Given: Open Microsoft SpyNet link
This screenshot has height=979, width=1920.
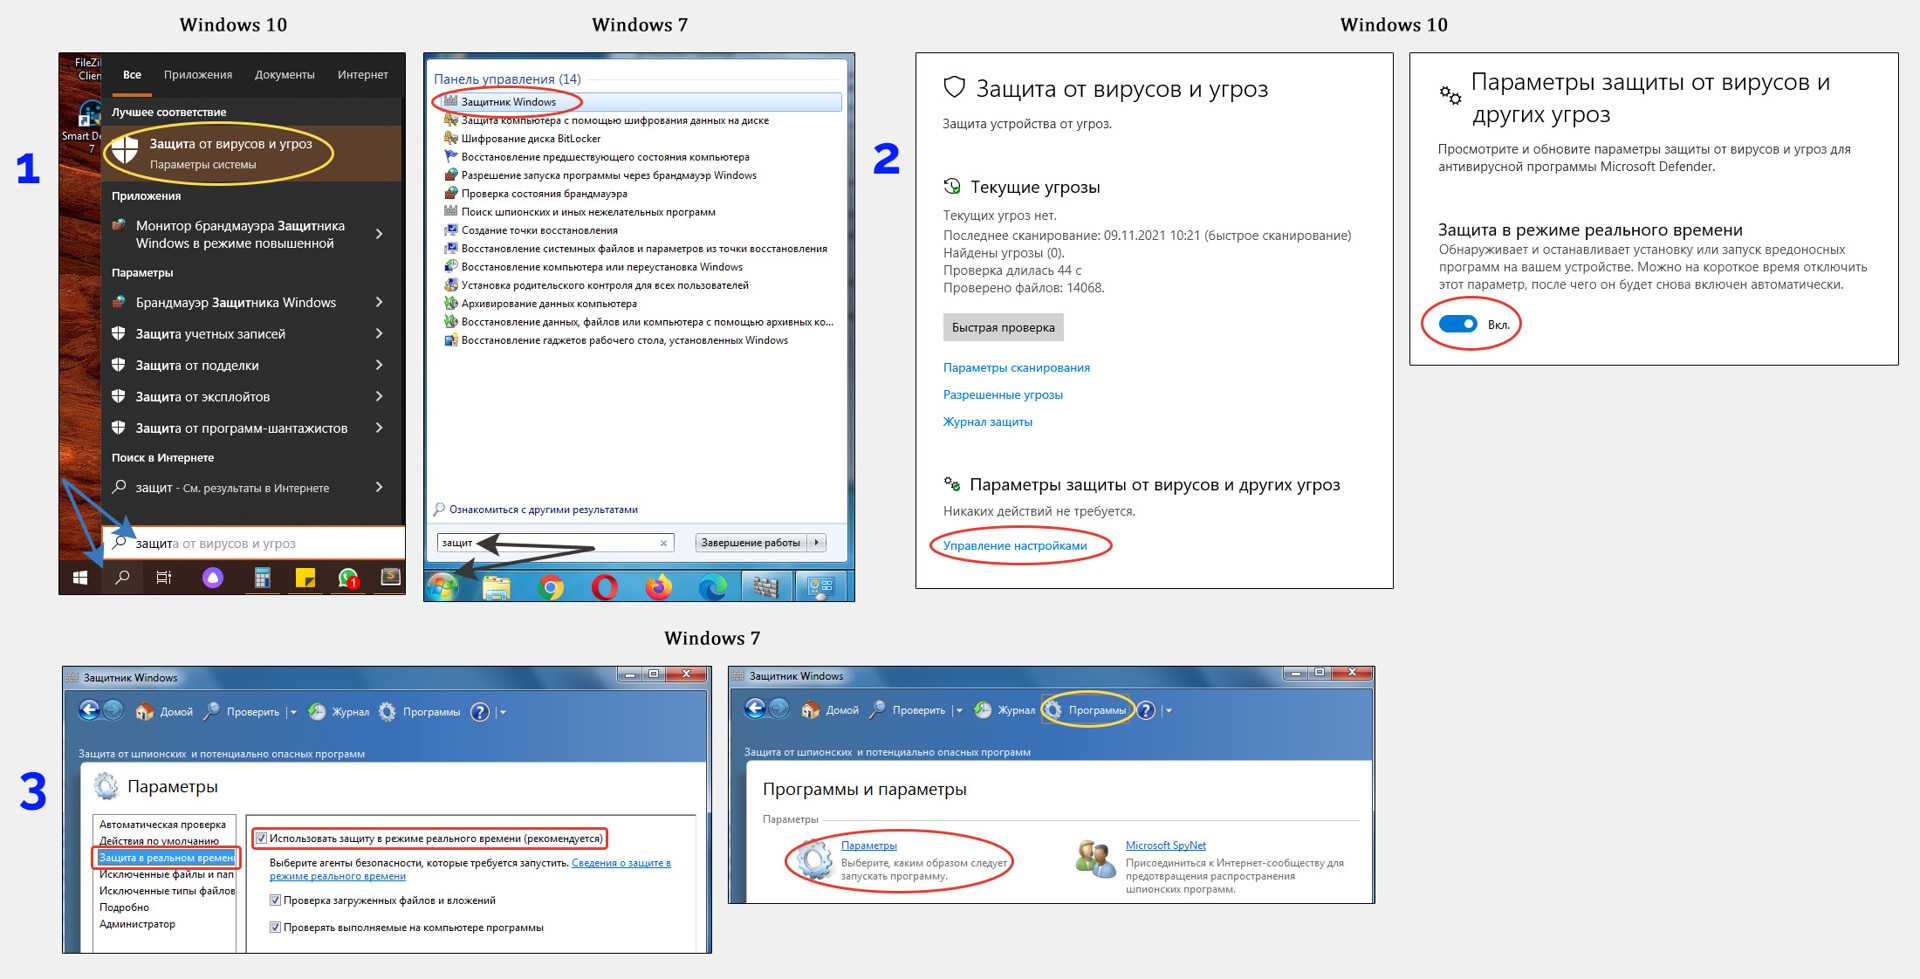Looking at the screenshot, I should (1165, 846).
